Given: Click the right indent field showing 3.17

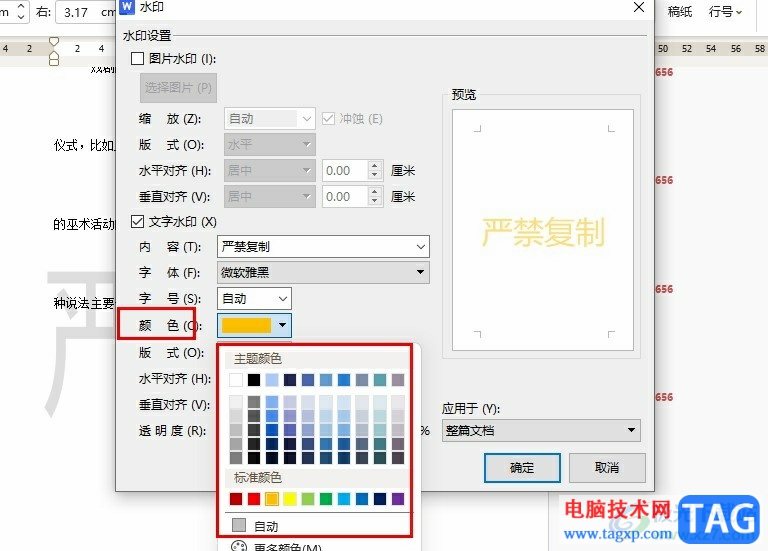Looking at the screenshot, I should click(x=86, y=12).
